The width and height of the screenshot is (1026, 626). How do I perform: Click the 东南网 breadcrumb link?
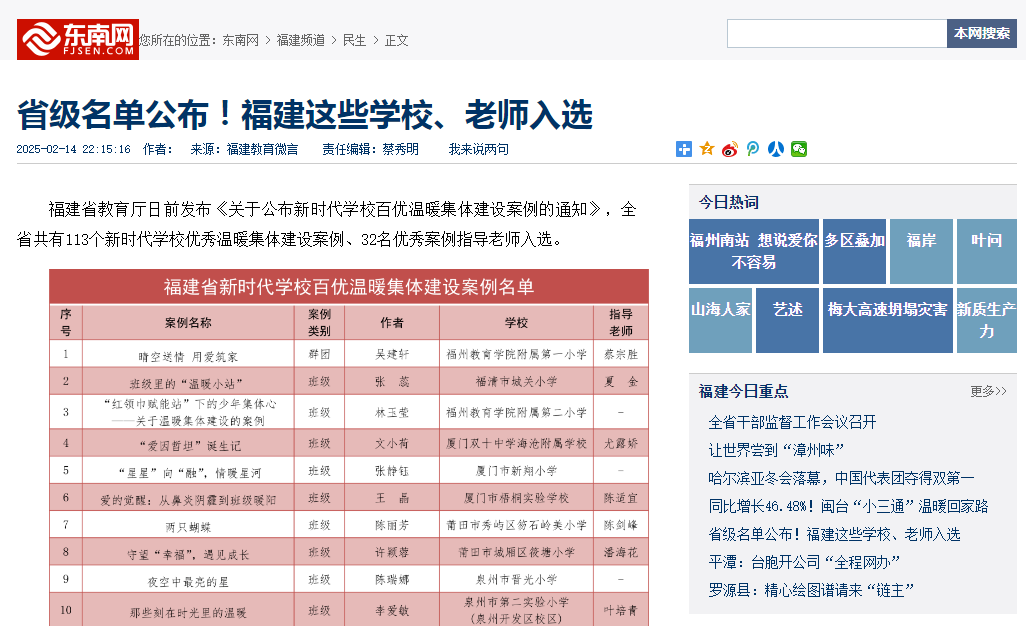240,40
